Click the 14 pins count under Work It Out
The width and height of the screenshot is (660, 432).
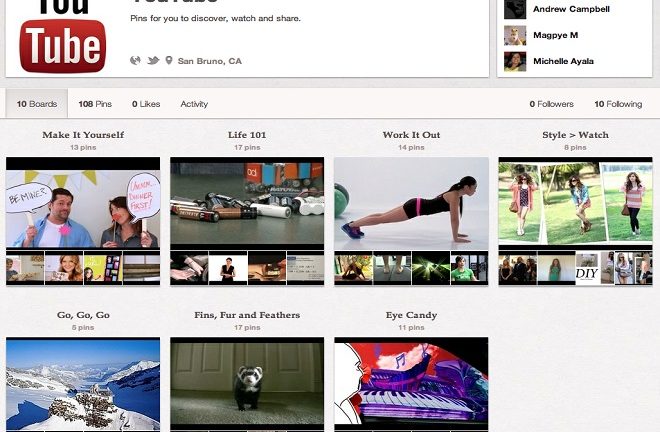pos(411,147)
